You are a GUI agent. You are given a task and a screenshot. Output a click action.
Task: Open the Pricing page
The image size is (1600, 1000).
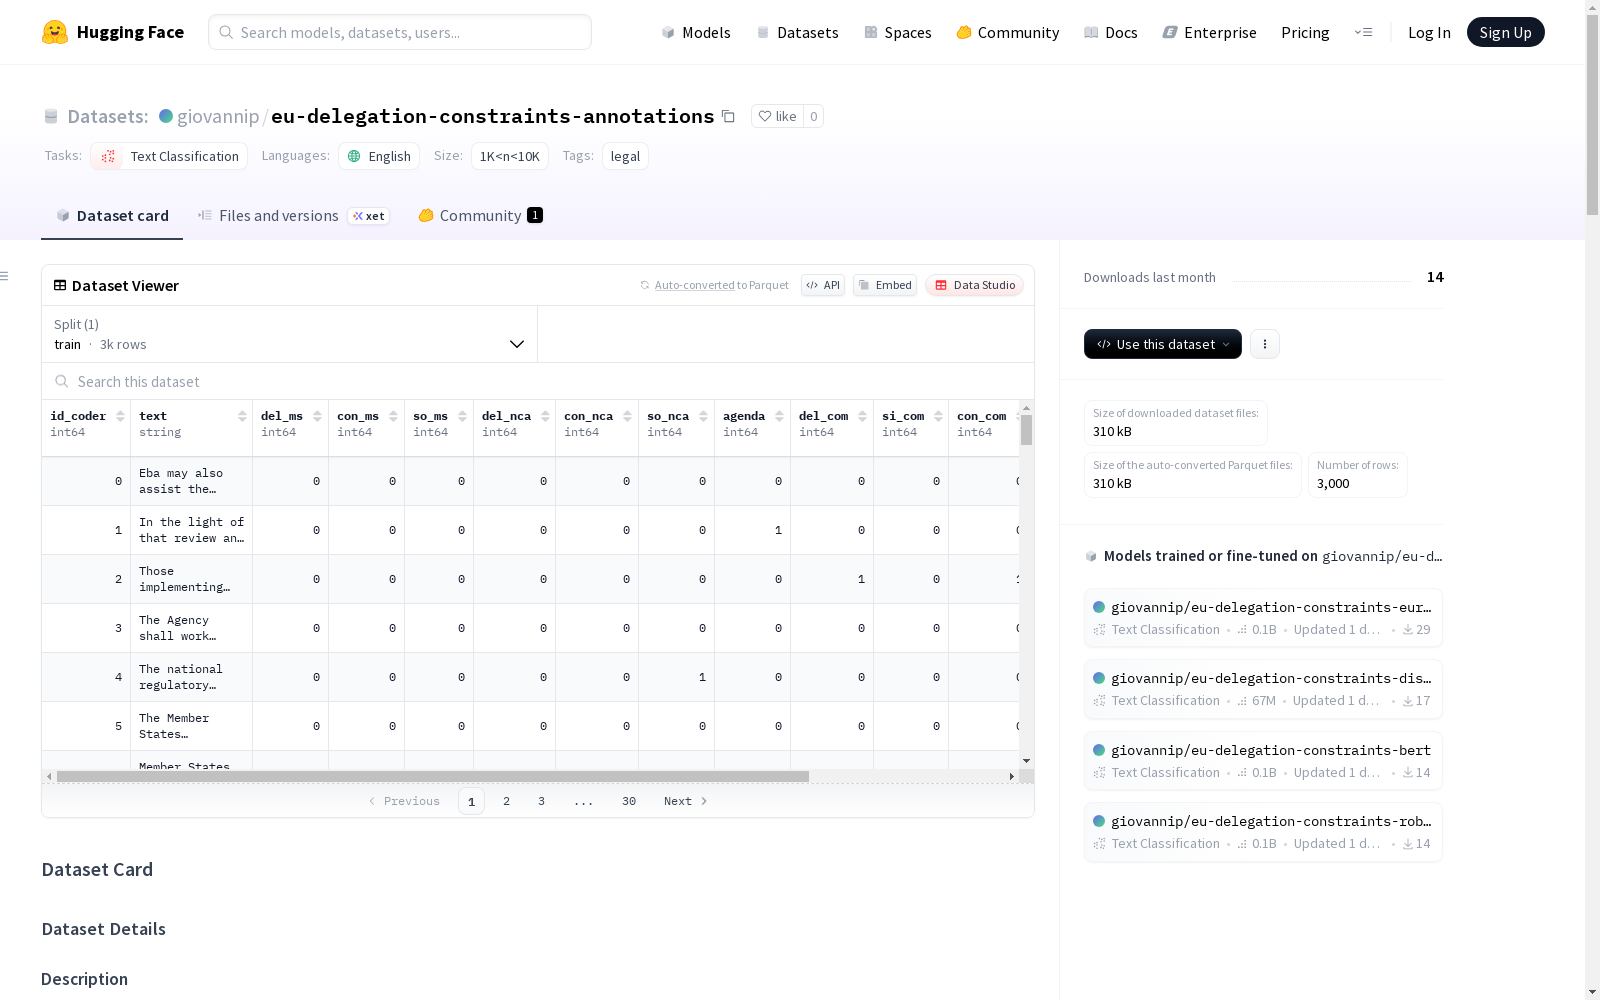coord(1305,32)
